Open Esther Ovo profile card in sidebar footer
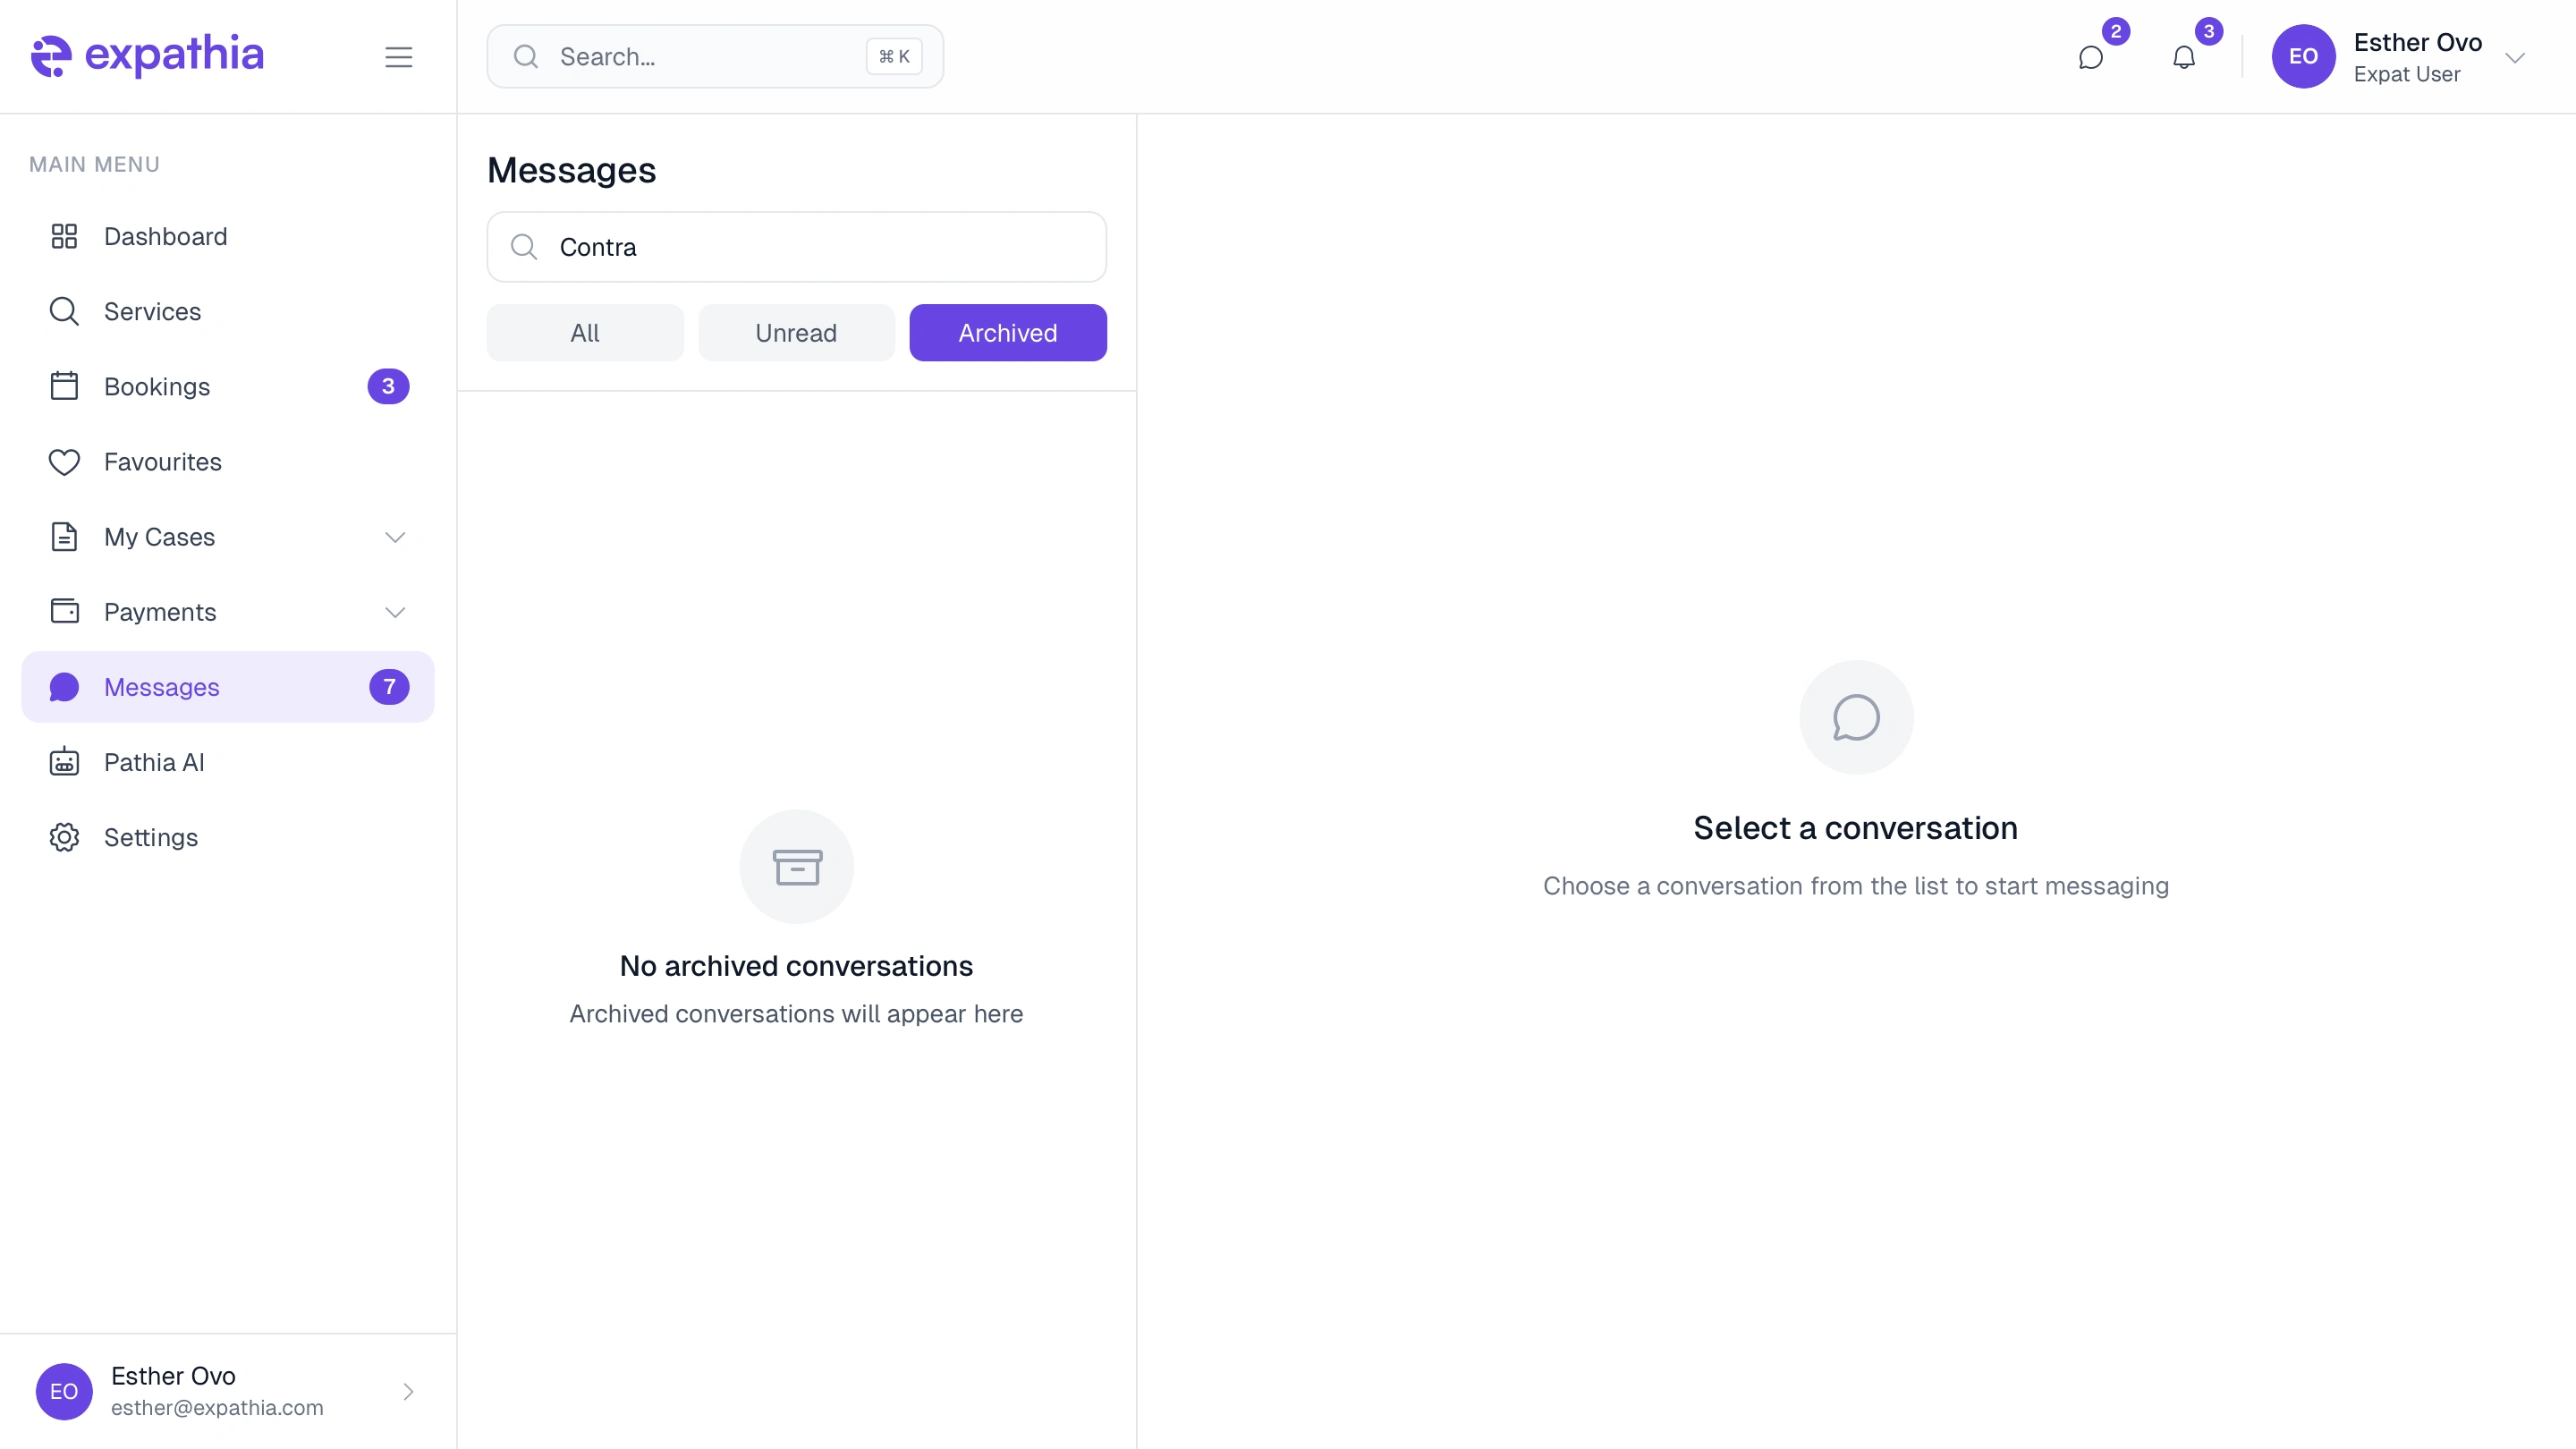The width and height of the screenshot is (2576, 1449). click(x=228, y=1391)
